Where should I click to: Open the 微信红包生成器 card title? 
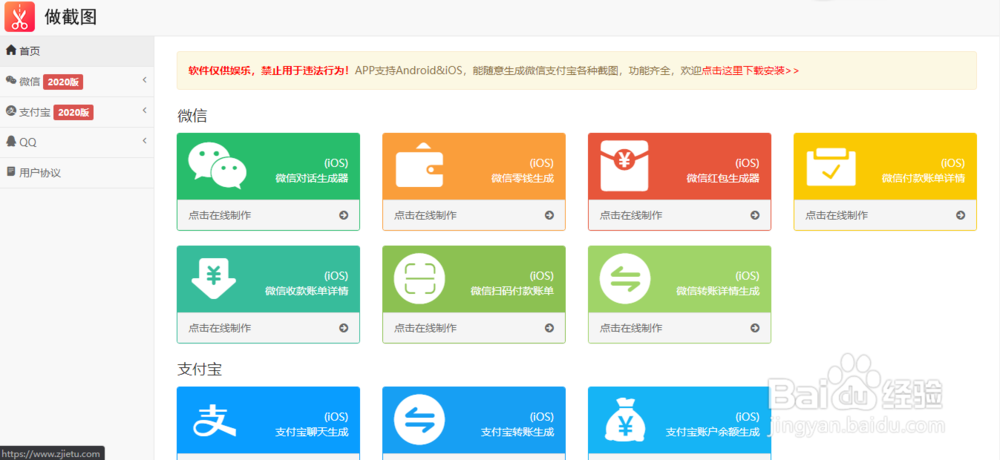tap(723, 178)
